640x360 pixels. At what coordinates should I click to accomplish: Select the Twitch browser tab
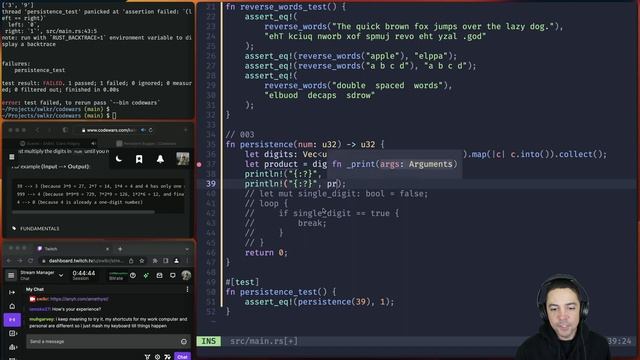tap(72, 249)
